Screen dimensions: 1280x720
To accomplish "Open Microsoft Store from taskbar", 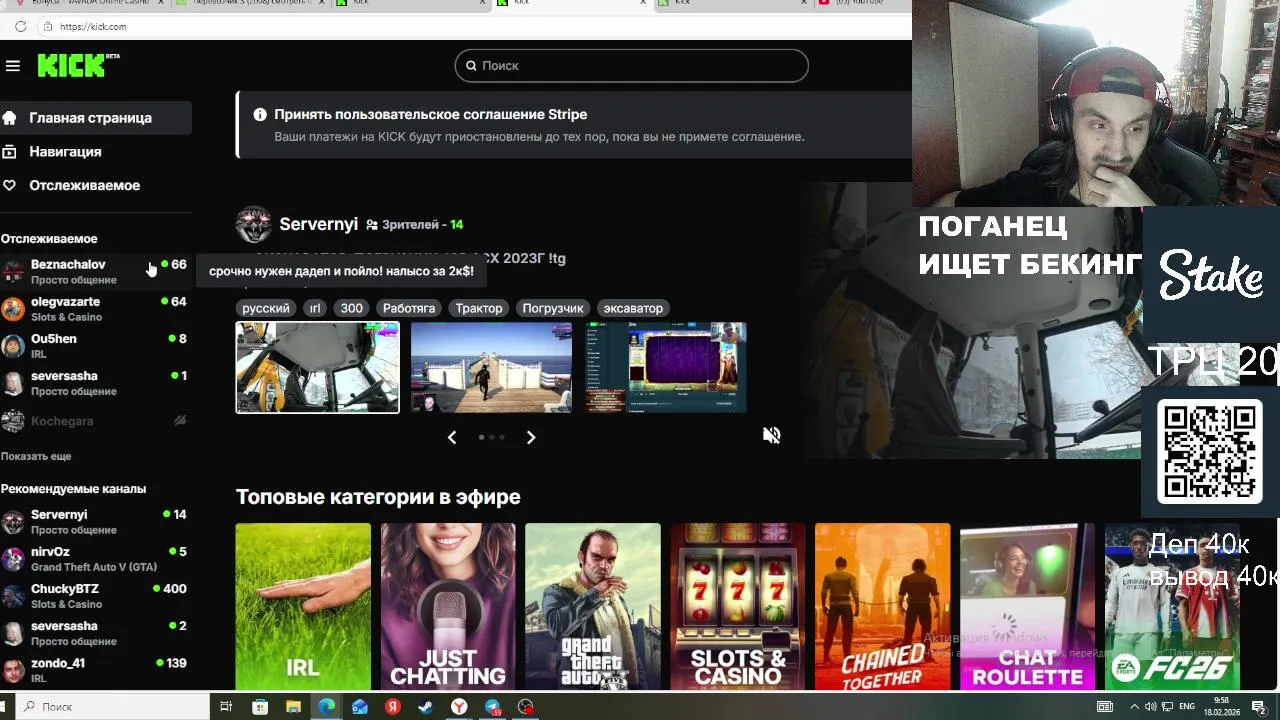I will click(x=260, y=707).
